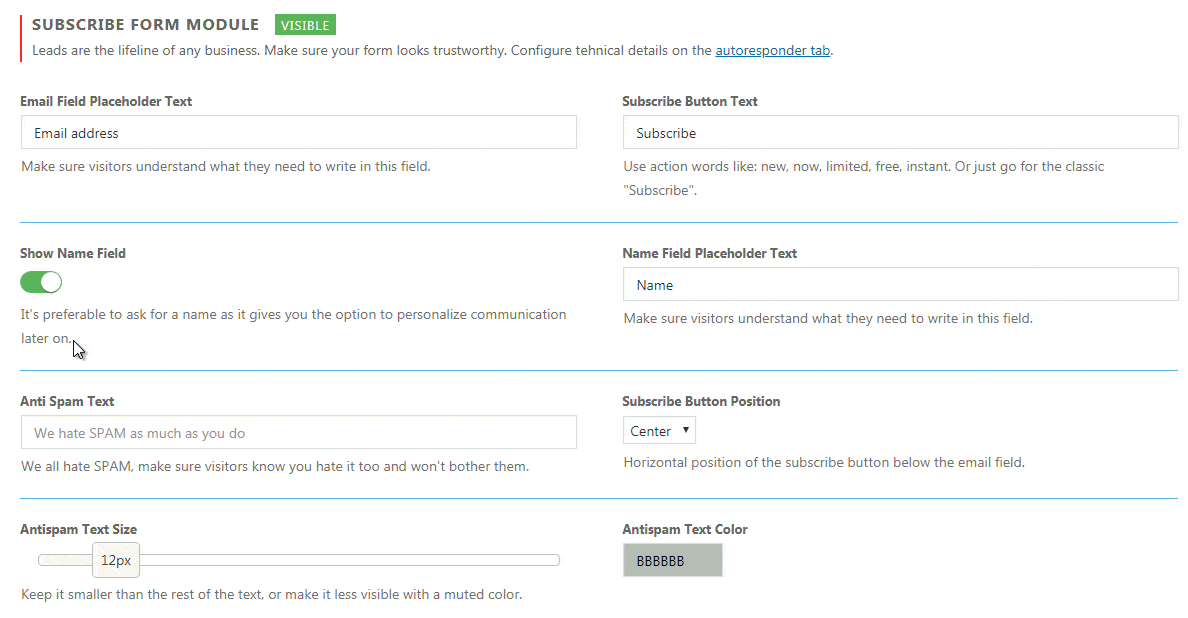The image size is (1188, 618).
Task: Click the Subscribe Button Position label
Action: click(701, 401)
